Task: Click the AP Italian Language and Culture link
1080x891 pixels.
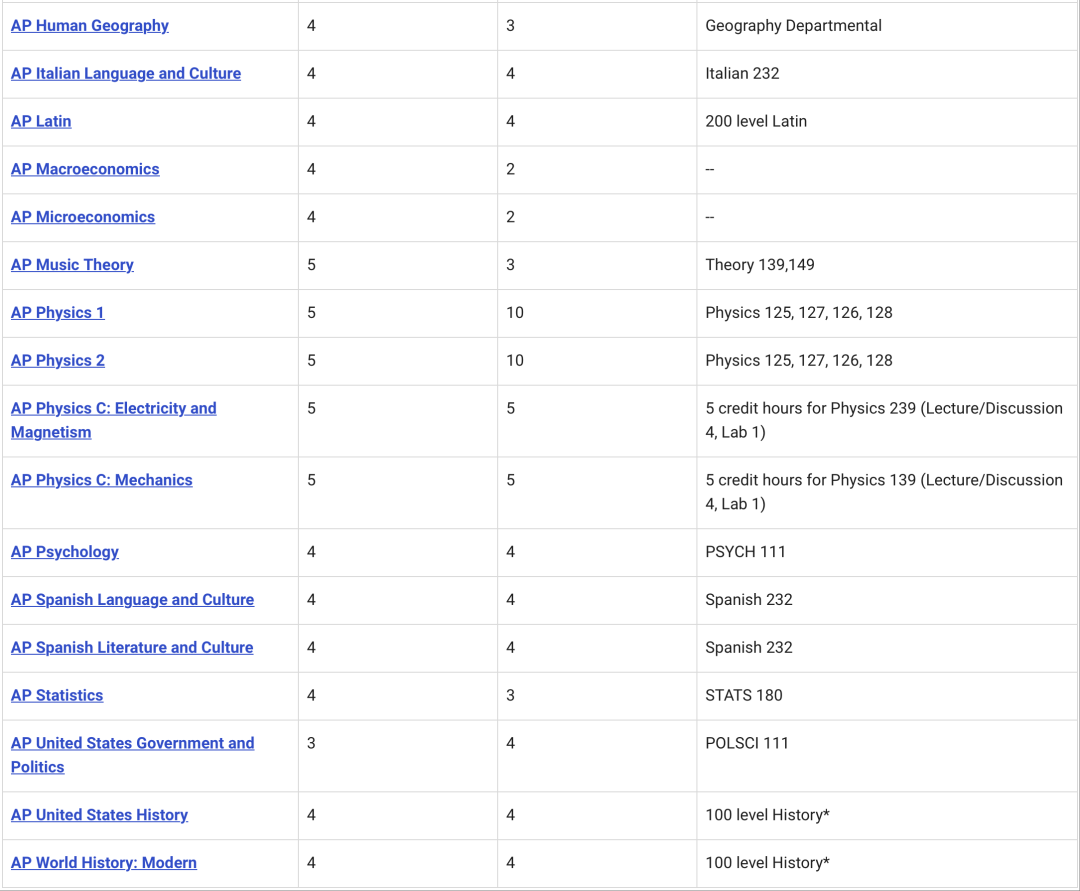Action: (125, 74)
